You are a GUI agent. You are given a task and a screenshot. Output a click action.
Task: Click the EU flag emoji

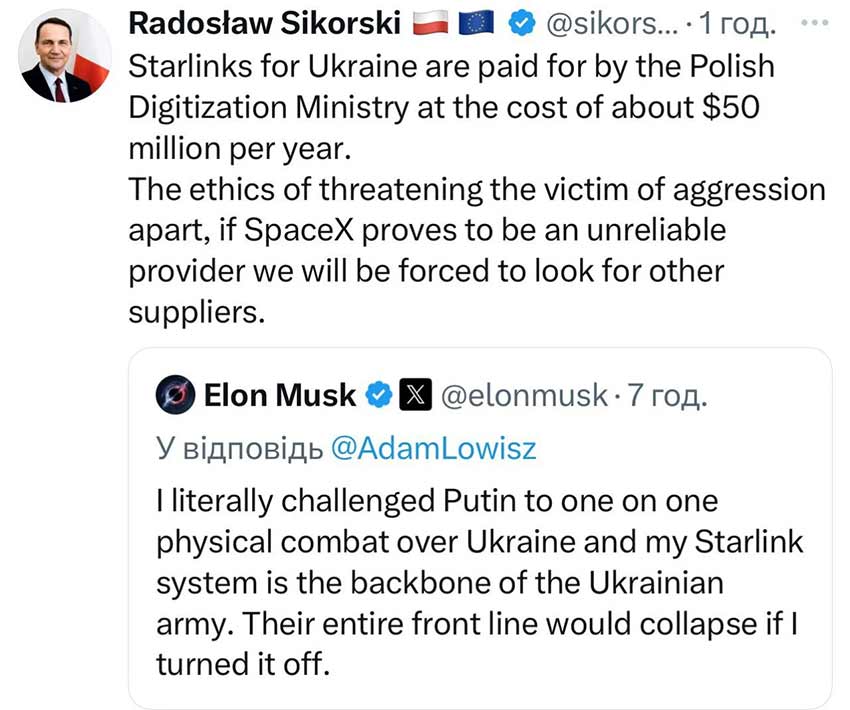tap(476, 23)
